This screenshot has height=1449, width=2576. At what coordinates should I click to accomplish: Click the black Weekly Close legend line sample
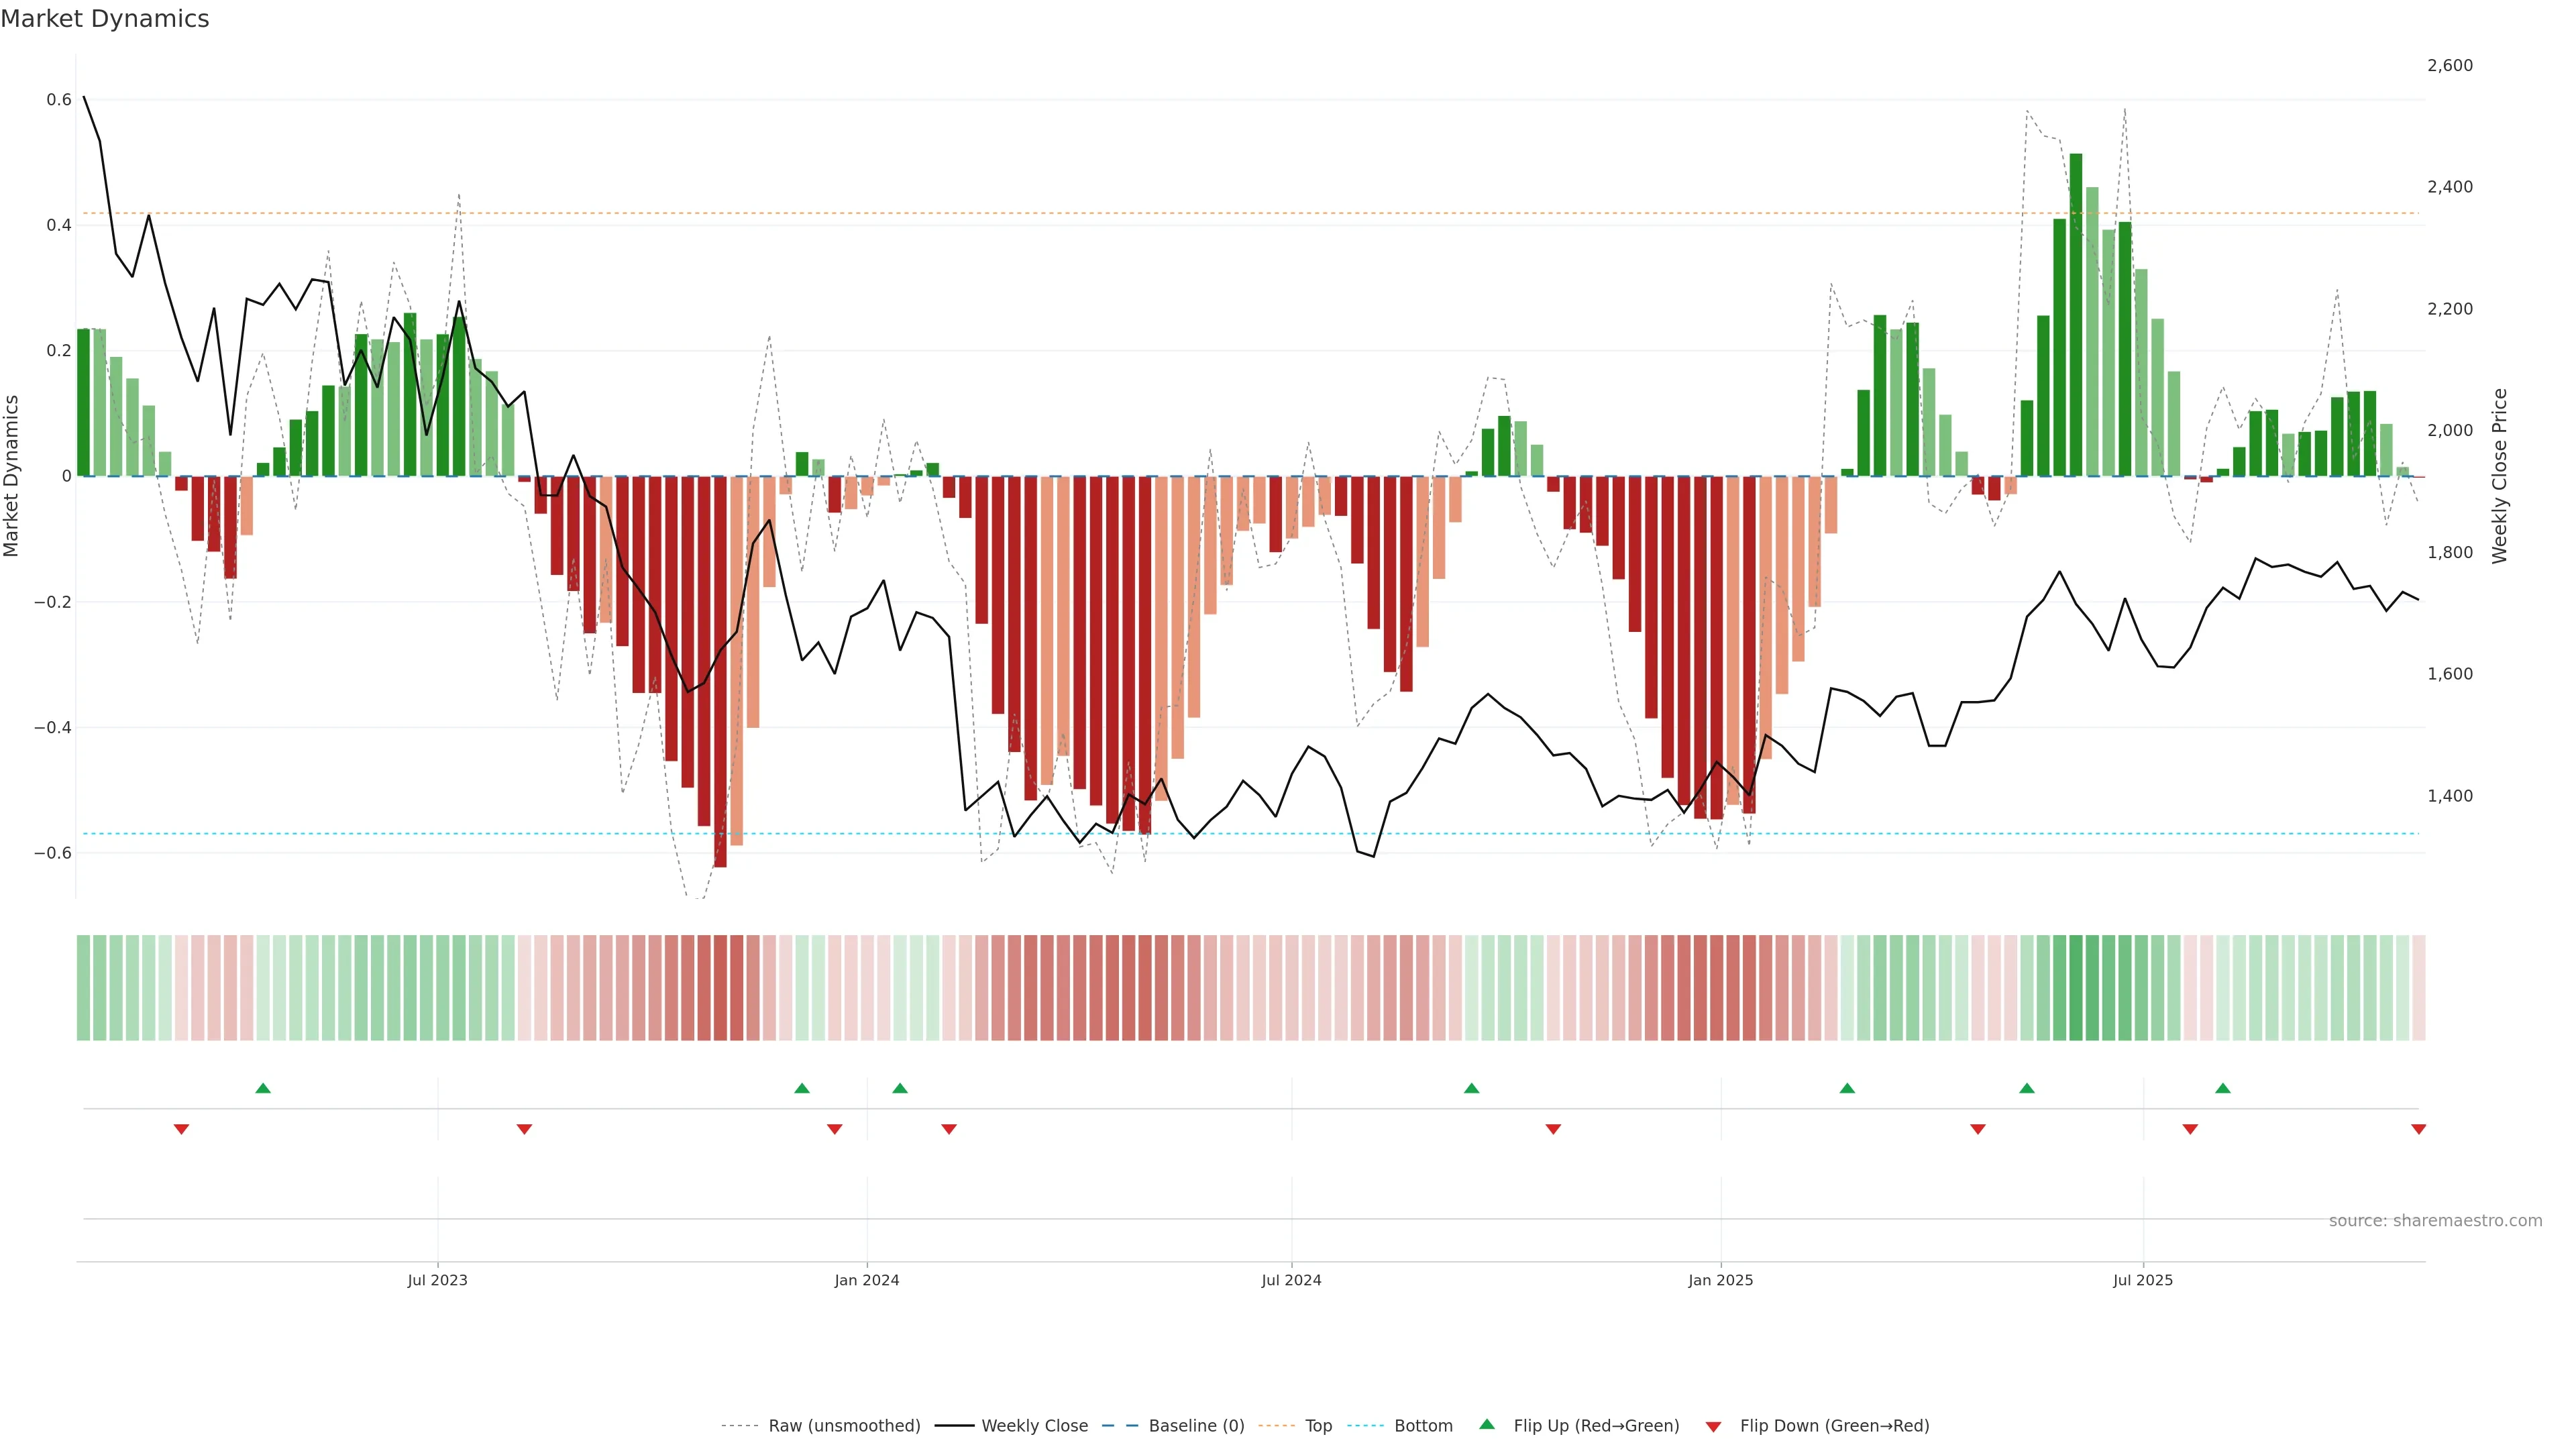954,1426
